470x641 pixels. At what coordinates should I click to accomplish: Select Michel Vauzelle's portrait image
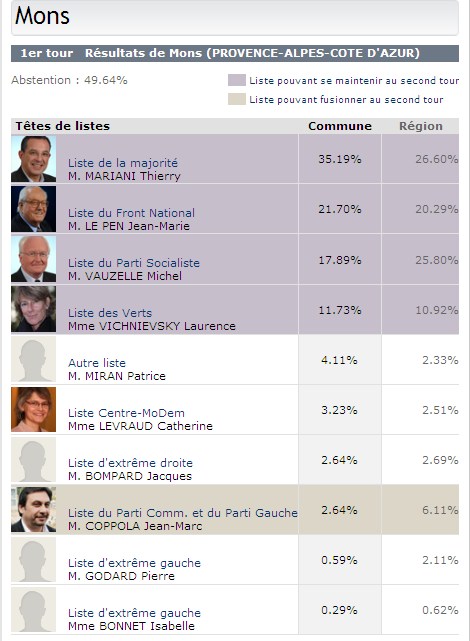pos(34,259)
